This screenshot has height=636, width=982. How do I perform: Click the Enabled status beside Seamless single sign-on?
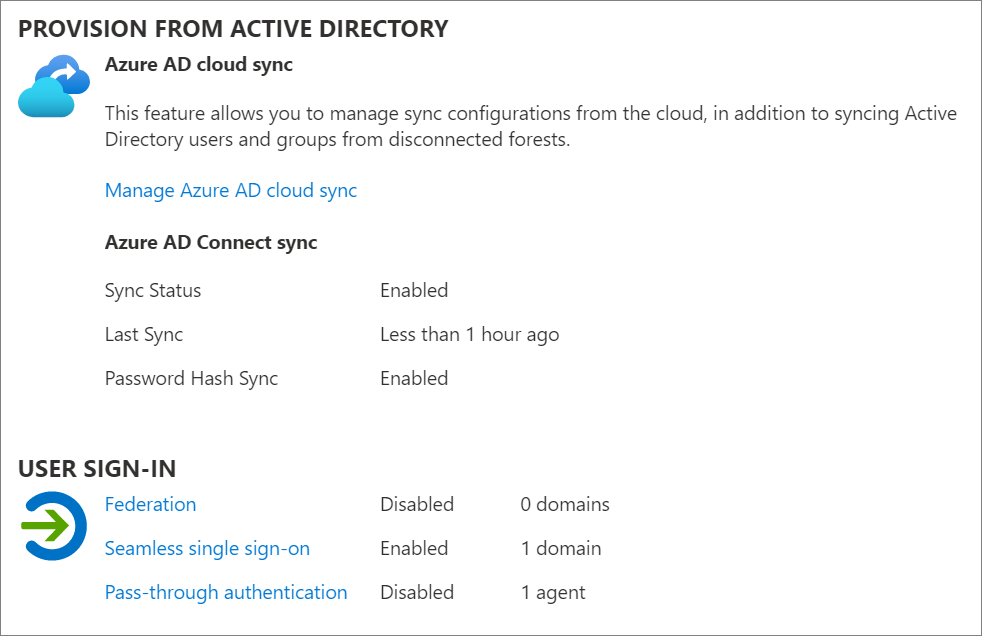tap(414, 548)
